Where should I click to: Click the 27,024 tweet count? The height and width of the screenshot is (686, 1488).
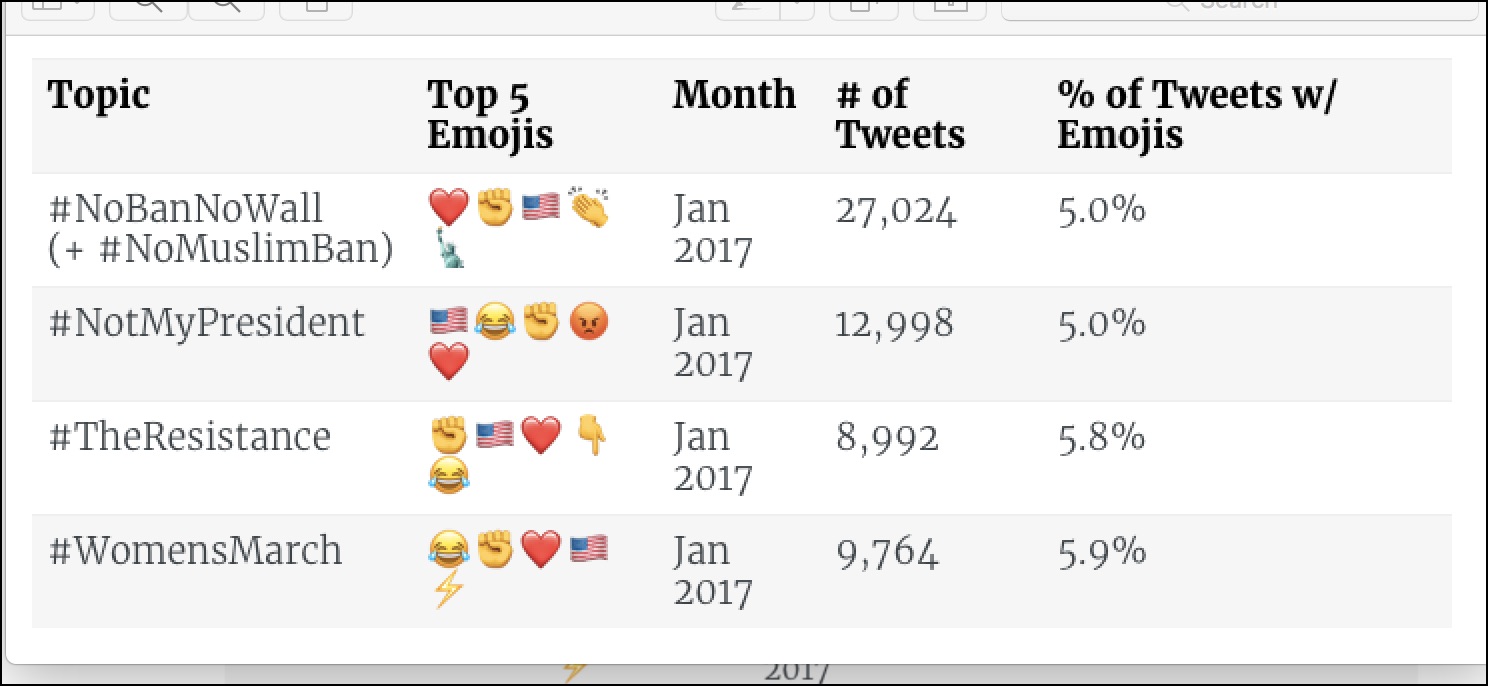(x=896, y=212)
